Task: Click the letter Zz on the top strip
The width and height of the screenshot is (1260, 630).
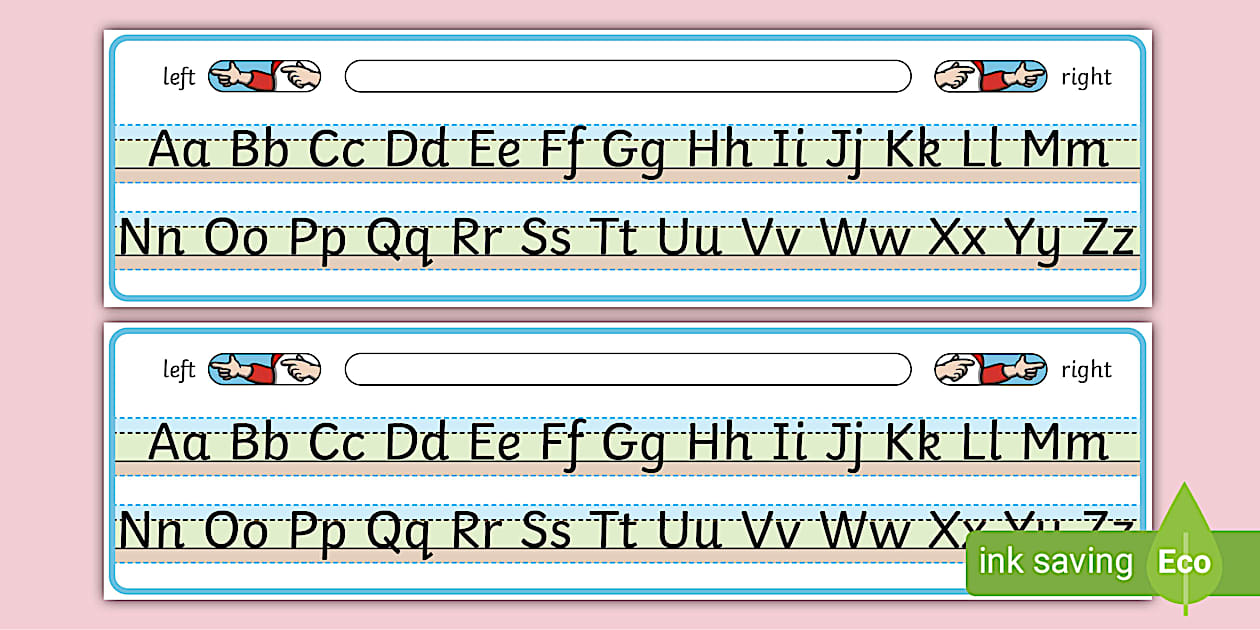Action: 1110,237
